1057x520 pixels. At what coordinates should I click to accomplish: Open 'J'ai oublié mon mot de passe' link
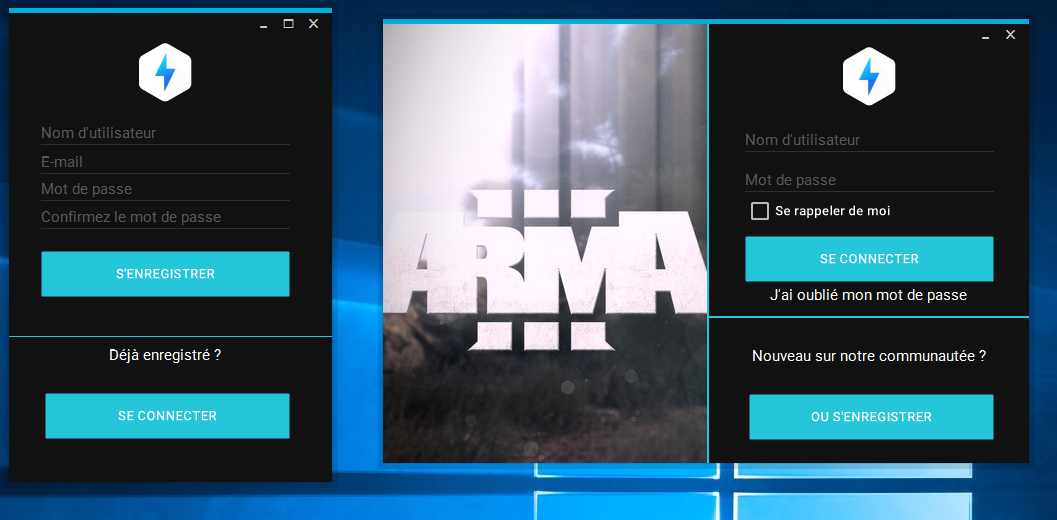coord(868,295)
